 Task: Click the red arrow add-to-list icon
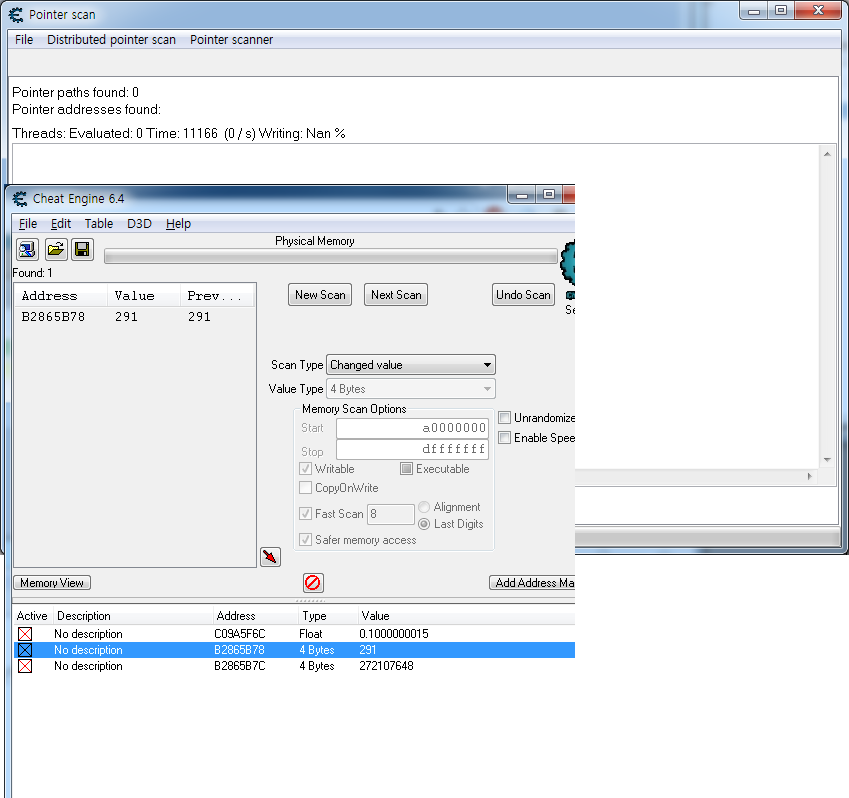[270, 557]
